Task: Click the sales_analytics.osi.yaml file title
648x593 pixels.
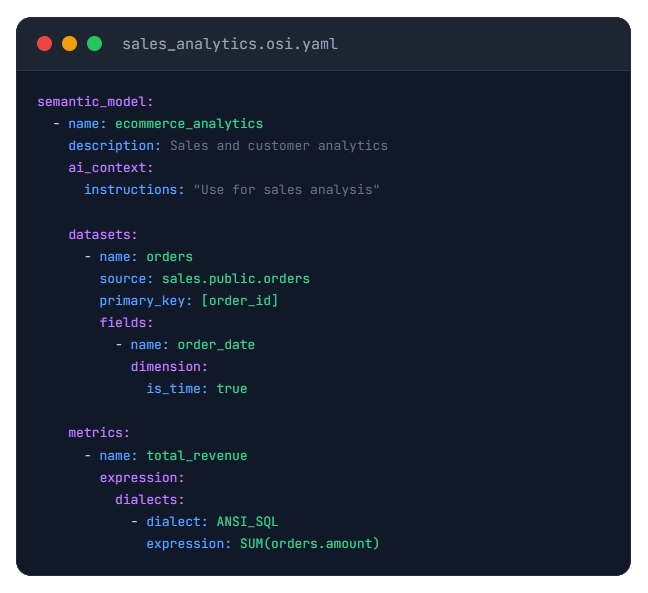Action: 230,44
